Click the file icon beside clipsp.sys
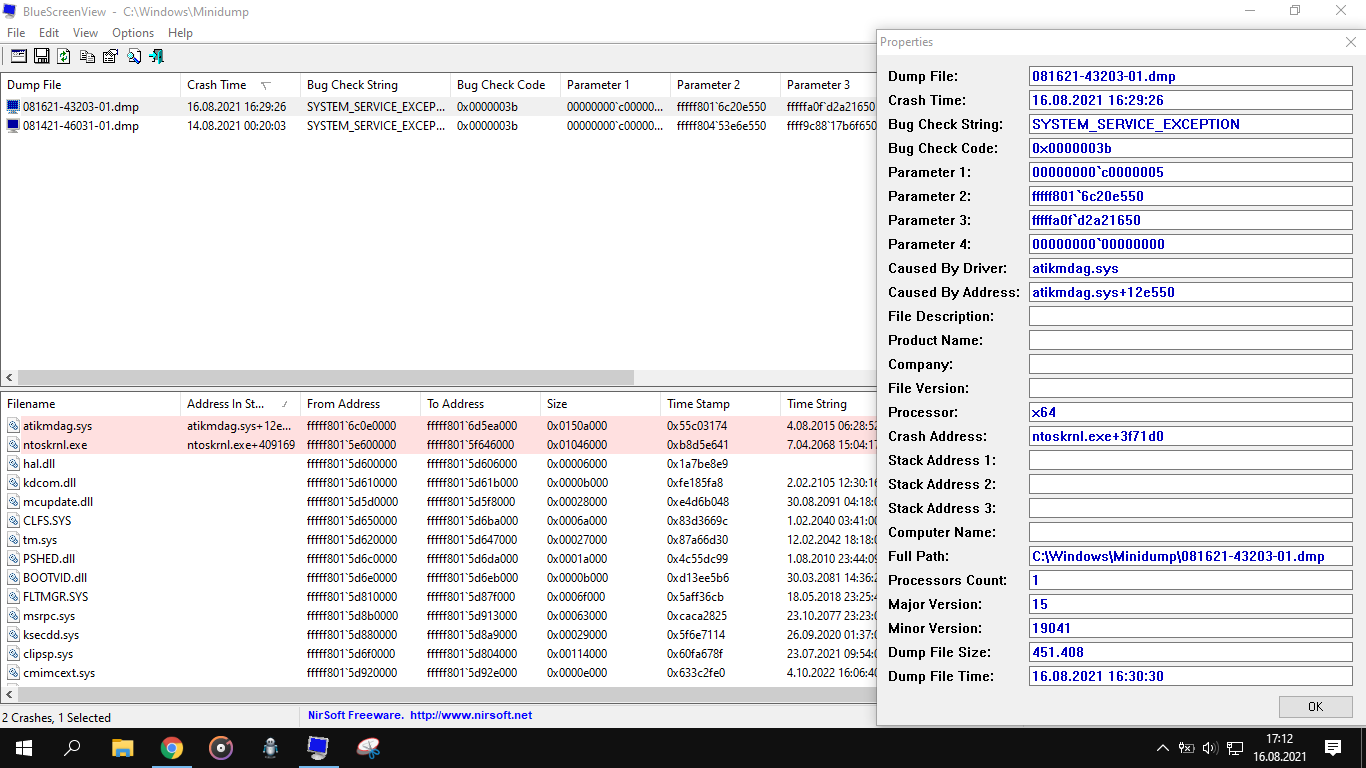The image size is (1366, 768). pyautogui.click(x=13, y=654)
